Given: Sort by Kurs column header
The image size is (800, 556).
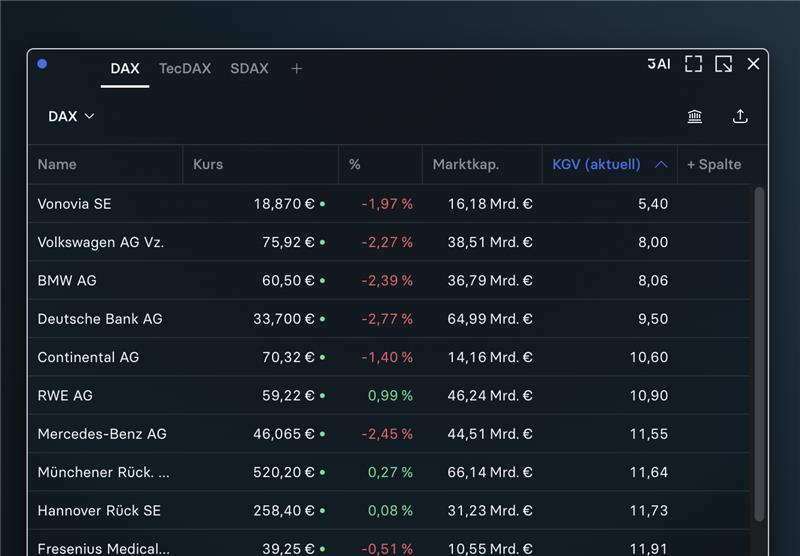Looking at the screenshot, I should click(208, 164).
